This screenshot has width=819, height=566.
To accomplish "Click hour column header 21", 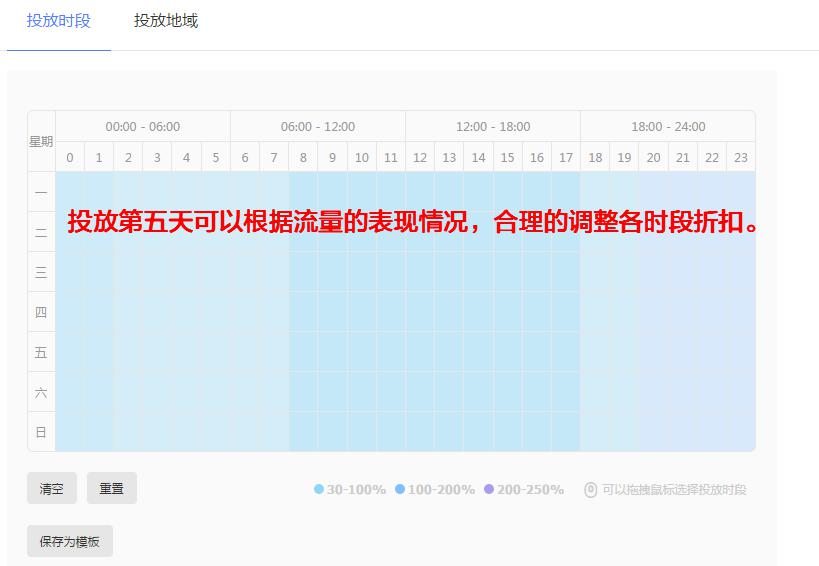I will pyautogui.click(x=683, y=157).
